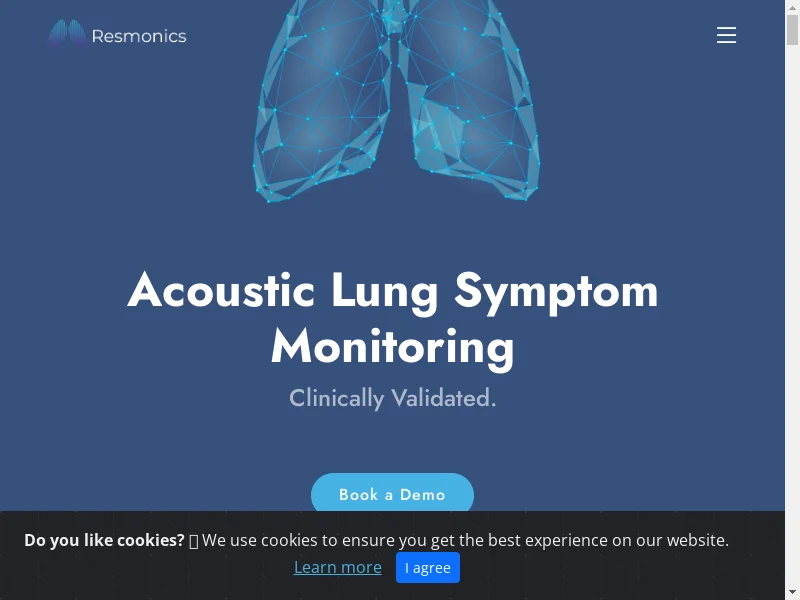The width and height of the screenshot is (800, 600).
Task: Open the hamburger navigation menu
Action: tap(726, 35)
